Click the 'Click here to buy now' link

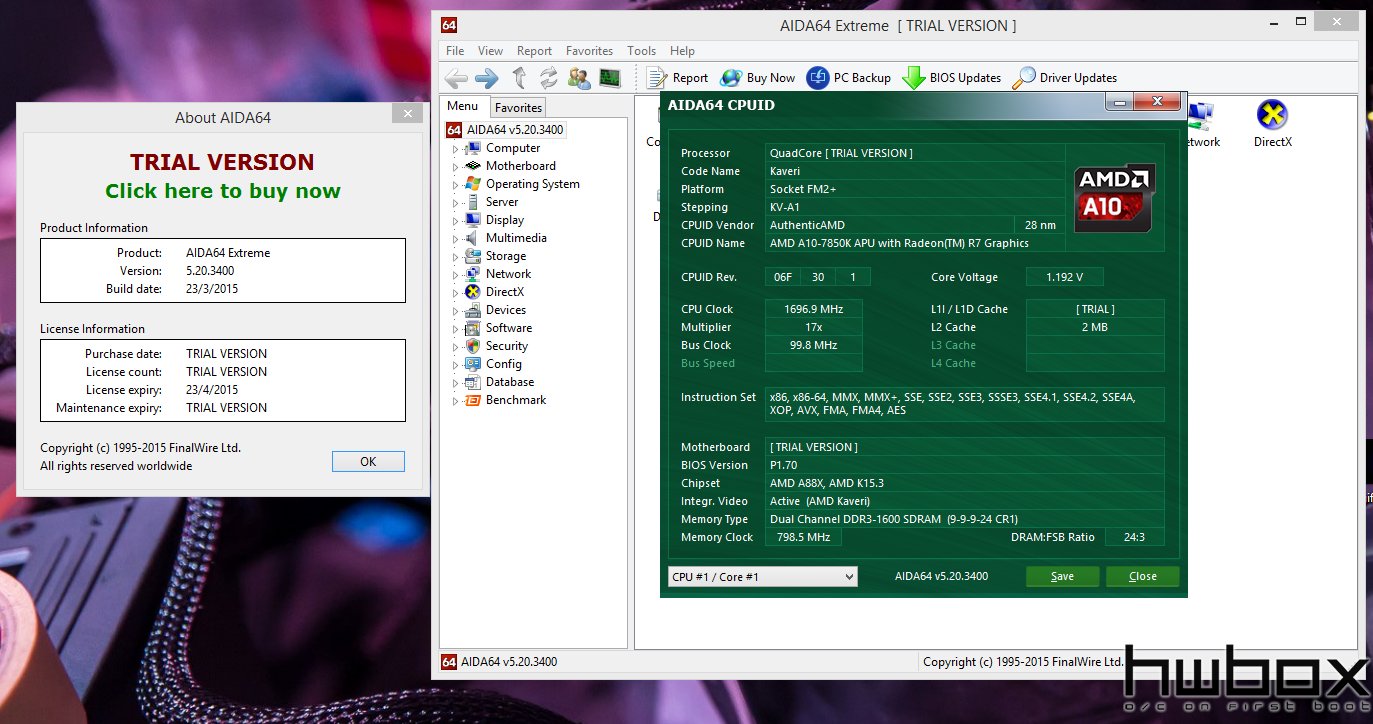[x=223, y=191]
